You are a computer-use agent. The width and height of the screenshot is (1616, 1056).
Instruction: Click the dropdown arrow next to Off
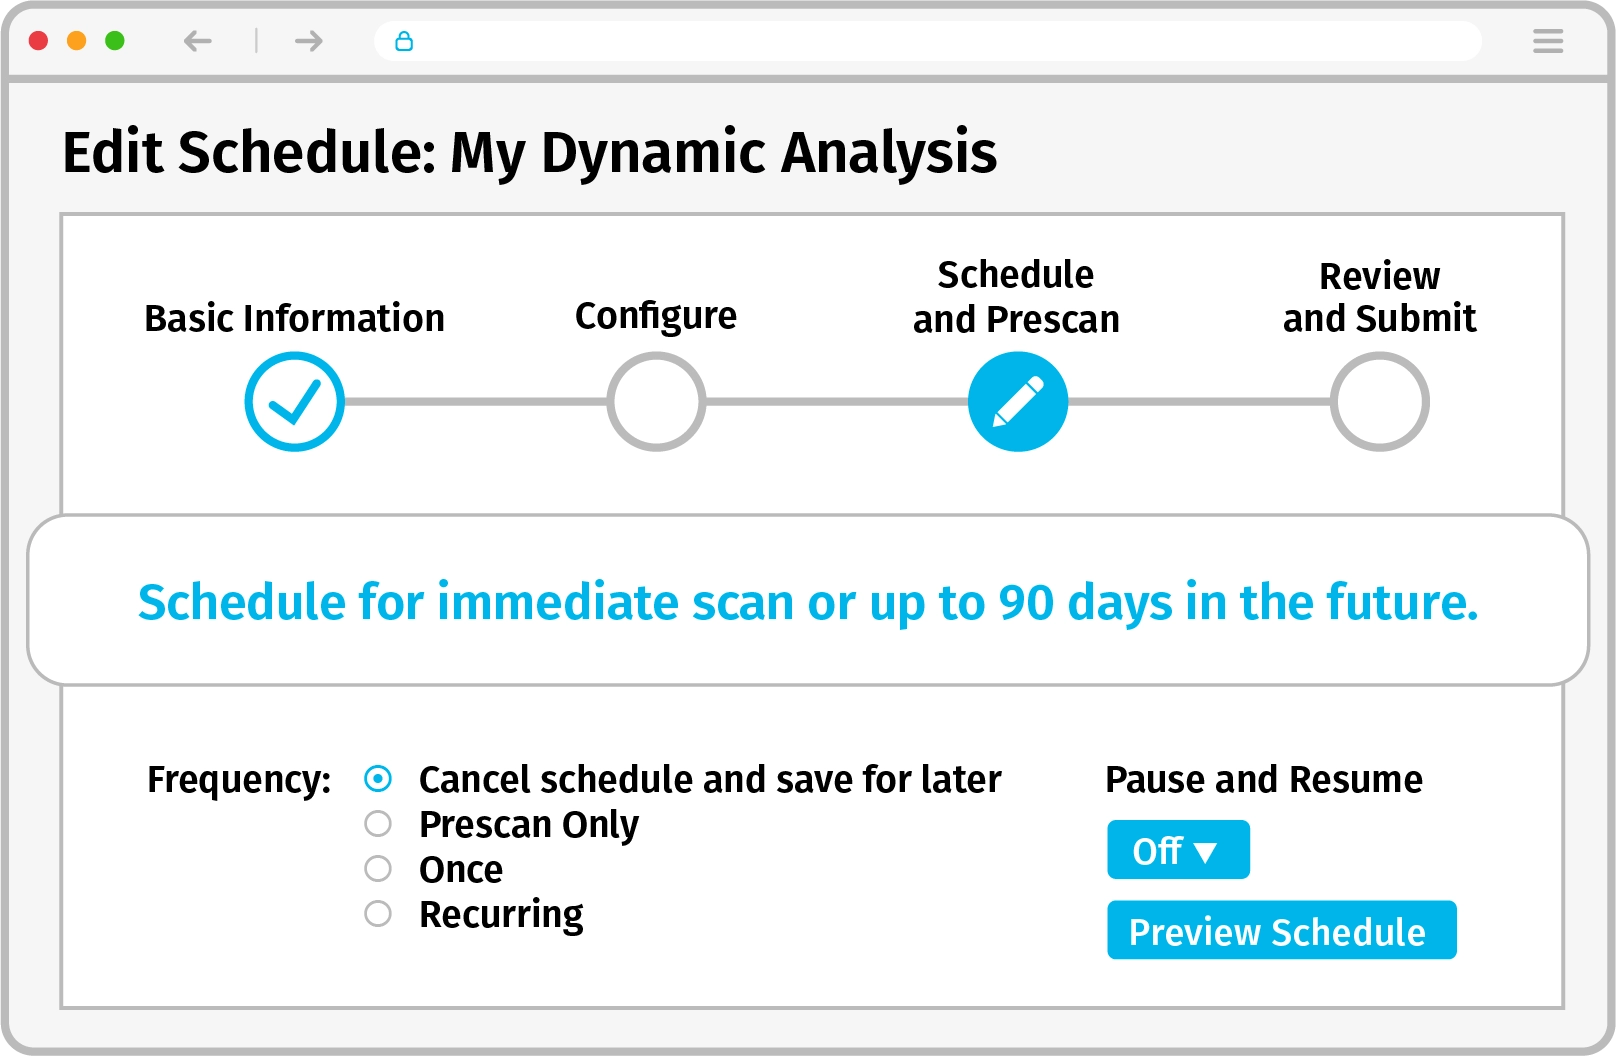click(x=1205, y=850)
